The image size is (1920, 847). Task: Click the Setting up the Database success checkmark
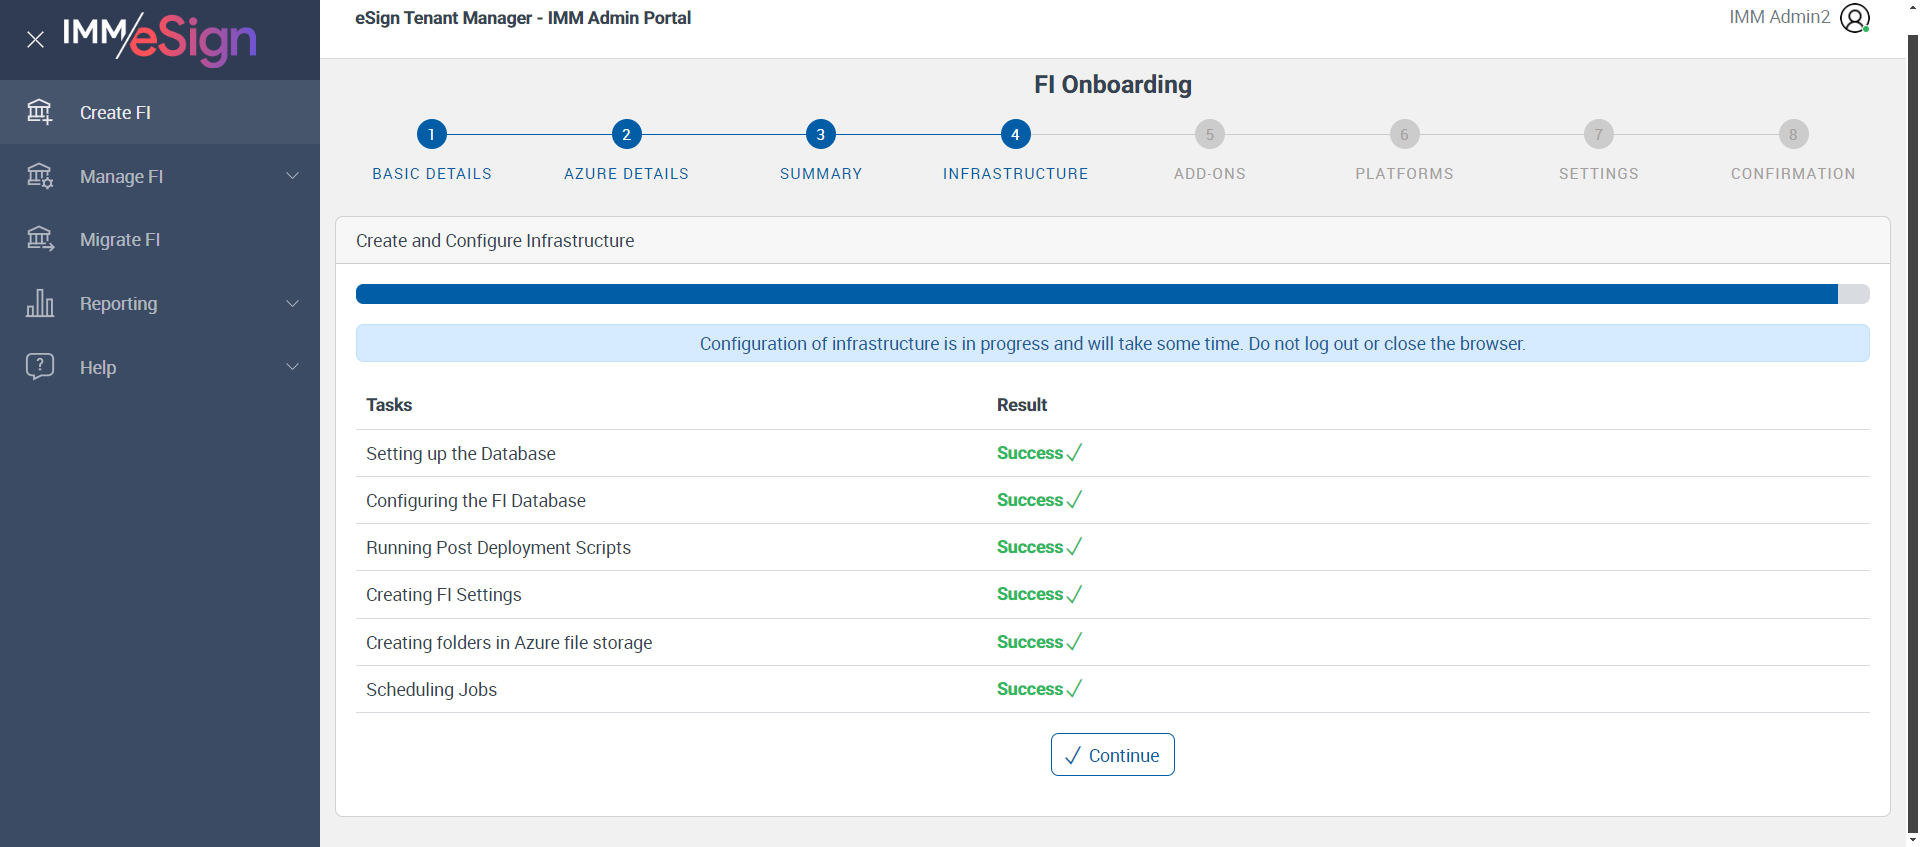(x=1074, y=453)
